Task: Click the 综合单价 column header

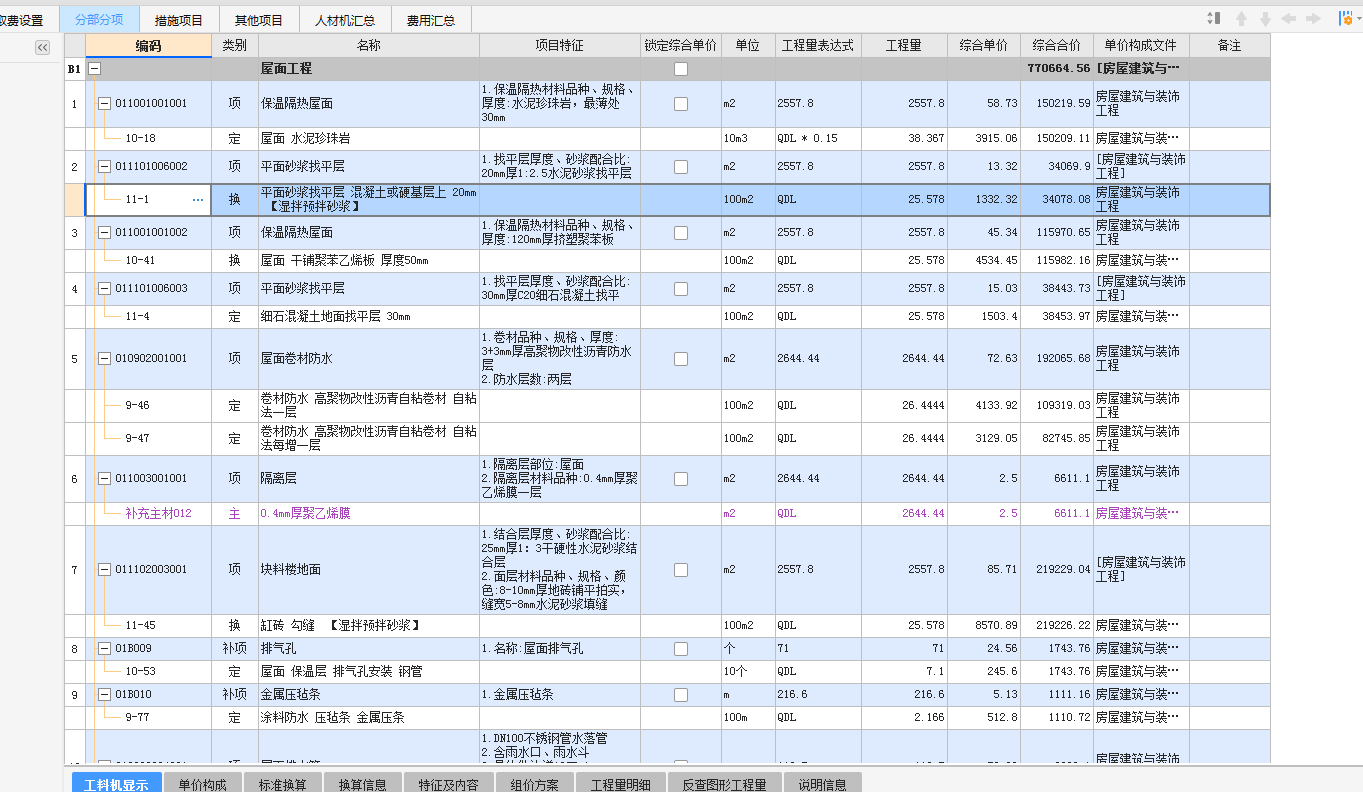Action: pos(984,46)
